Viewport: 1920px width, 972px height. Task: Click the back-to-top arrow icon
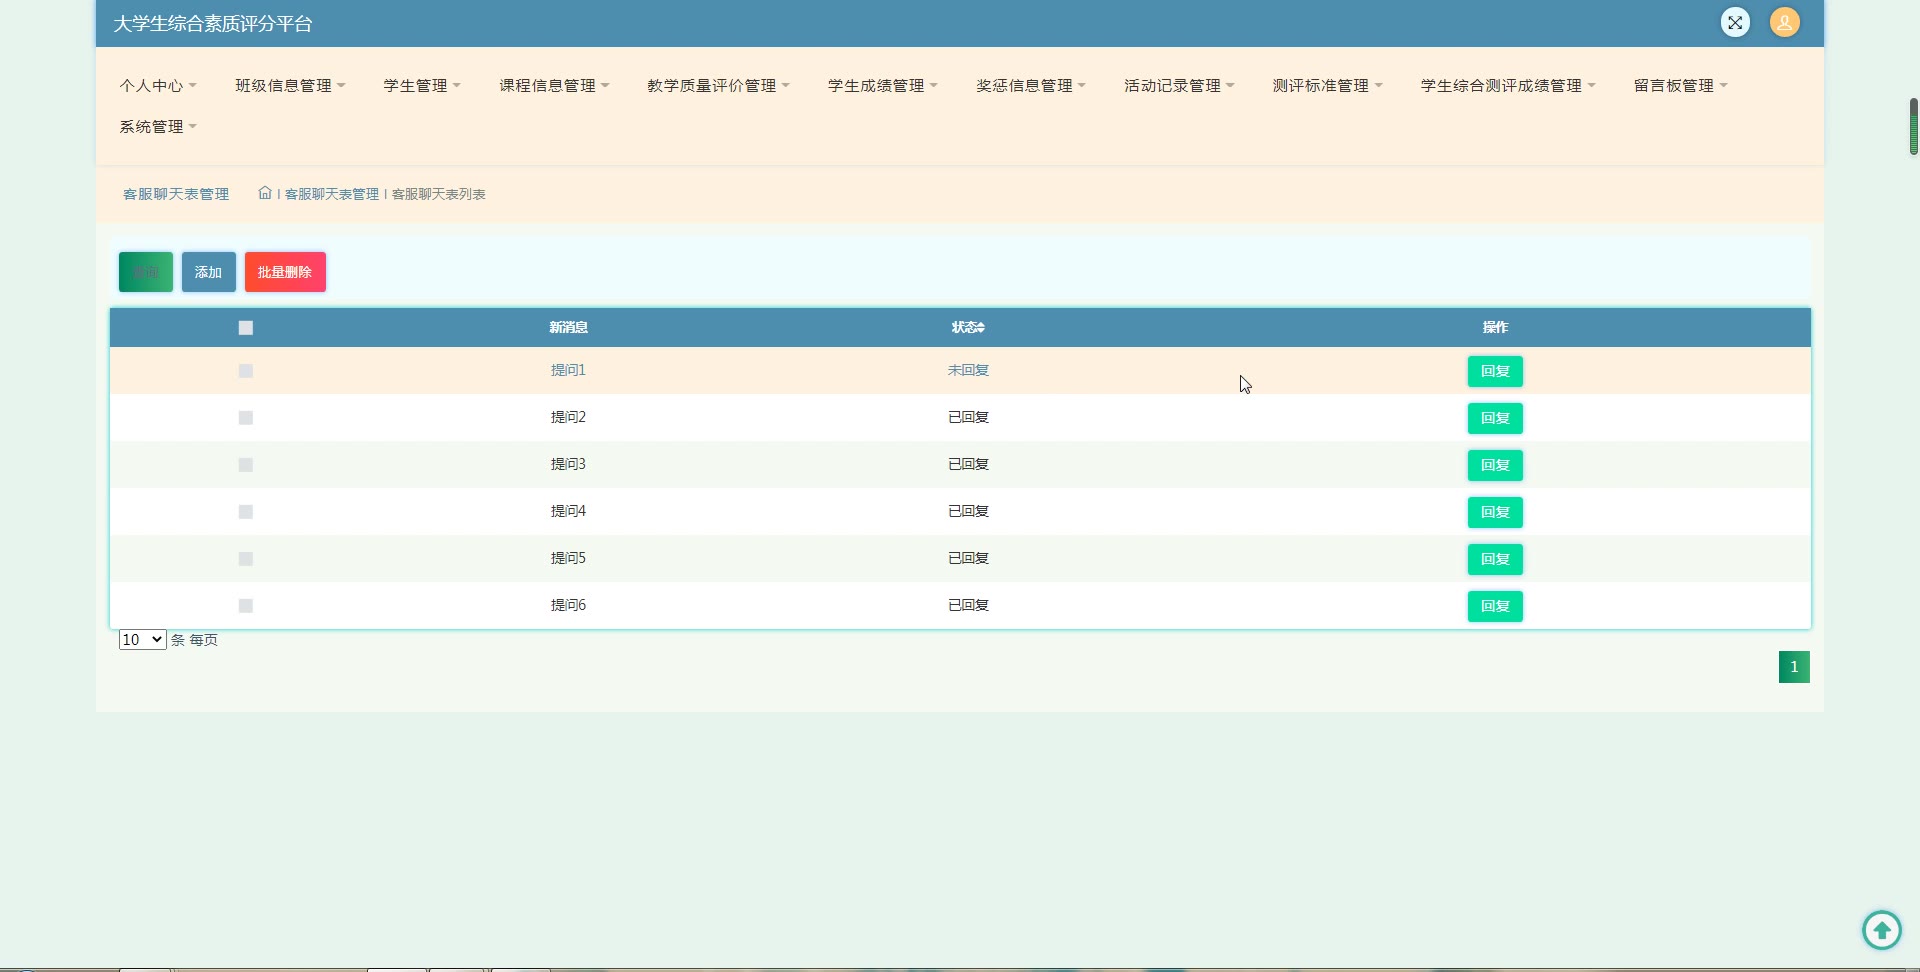pyautogui.click(x=1882, y=930)
